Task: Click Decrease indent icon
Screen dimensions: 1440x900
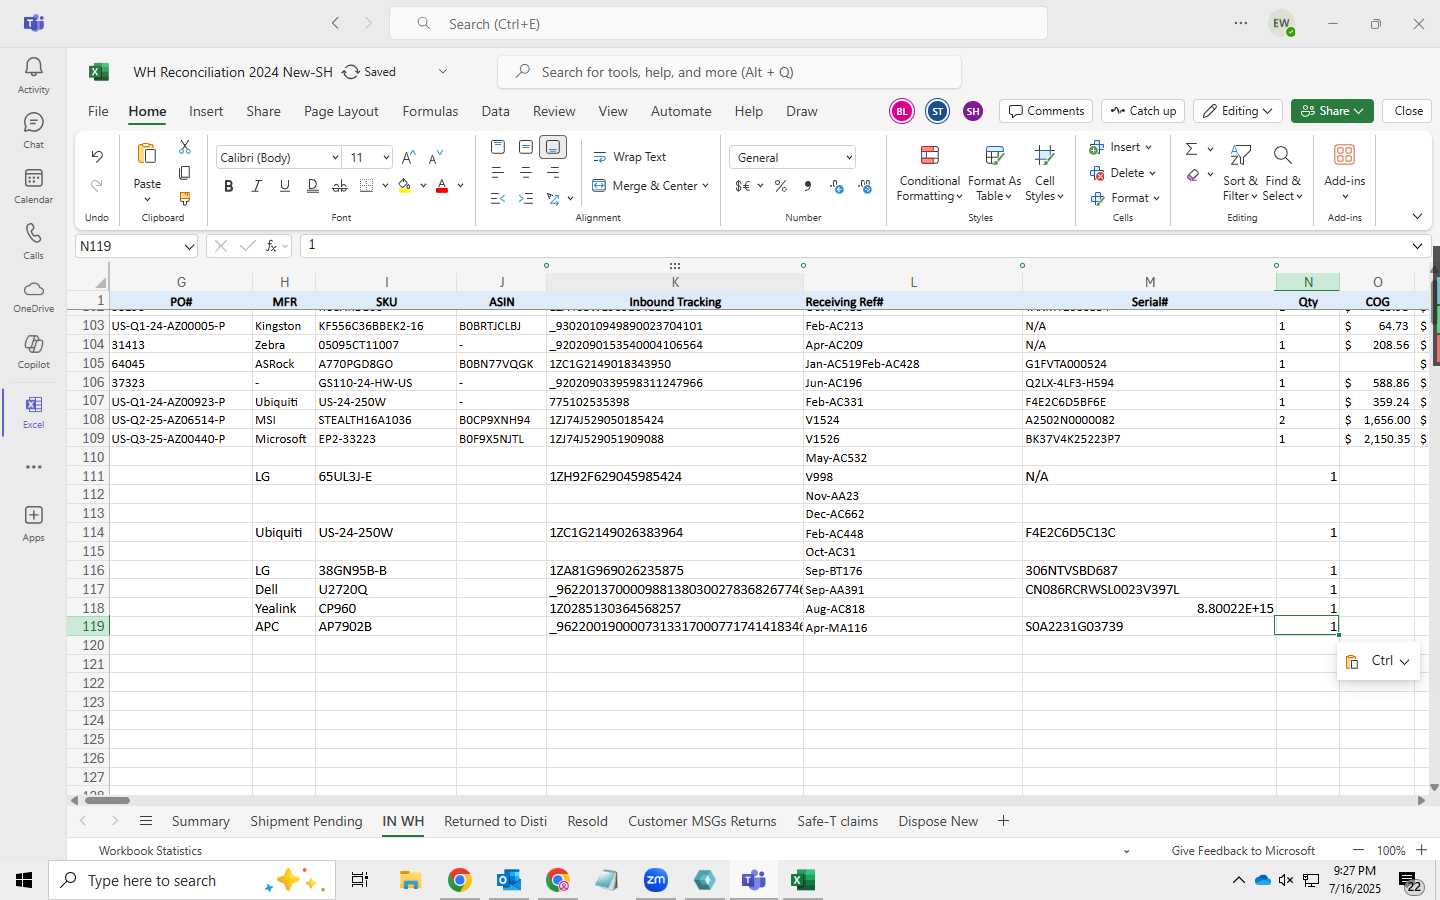Action: pos(498,198)
